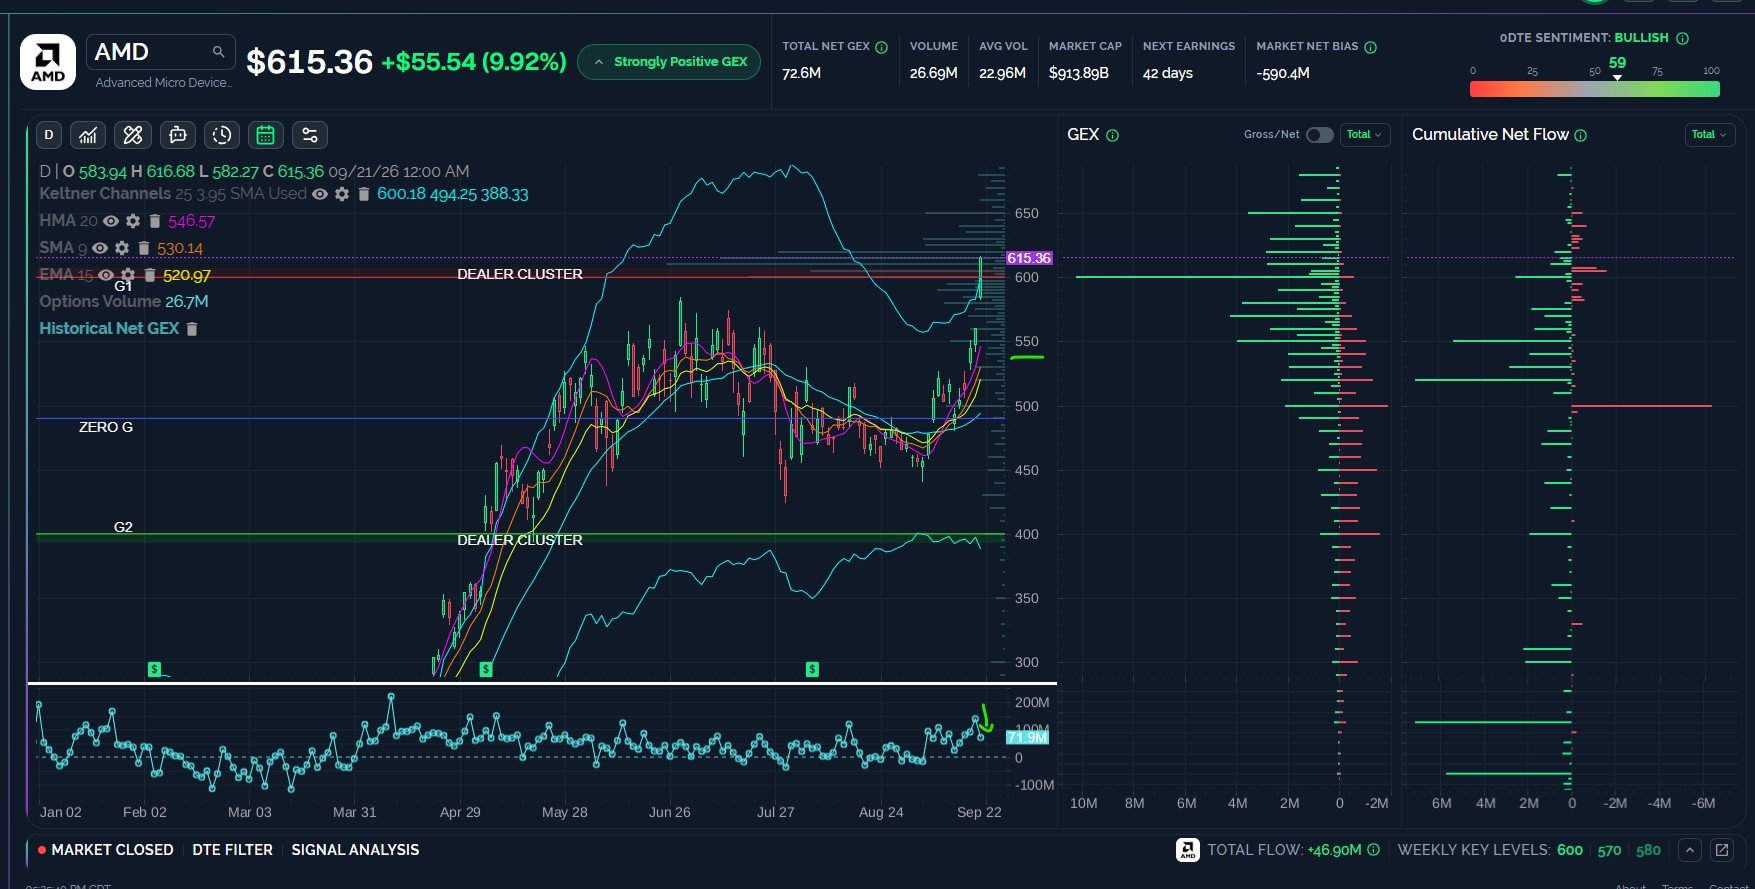Image resolution: width=1755 pixels, height=889 pixels.
Task: Open the DTE FILTER tab
Action: [232, 850]
